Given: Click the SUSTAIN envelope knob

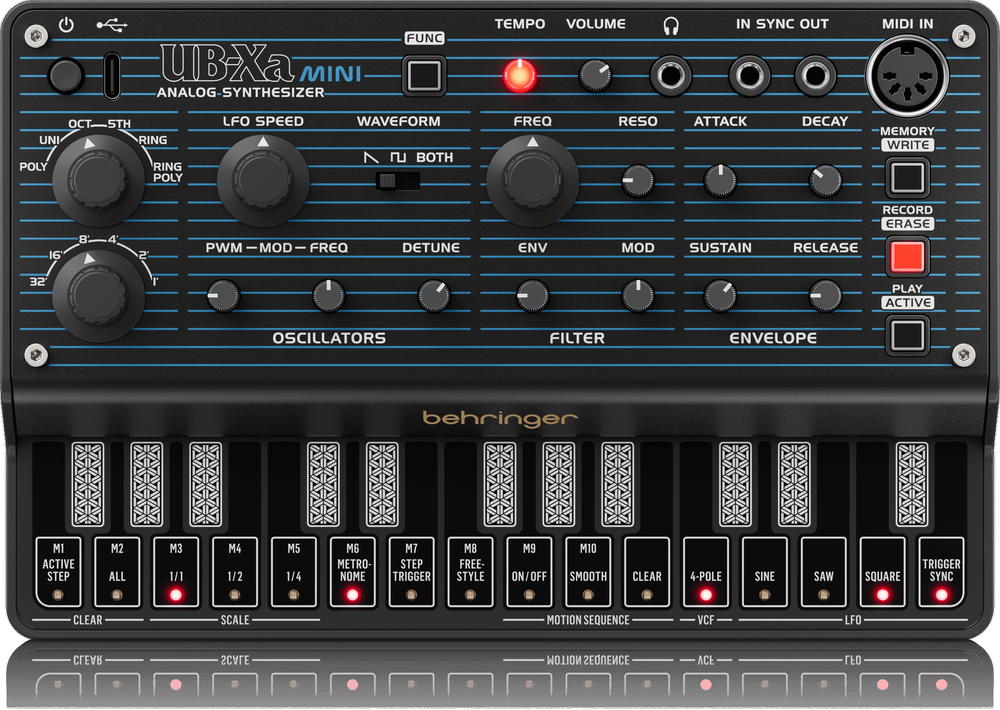Looking at the screenshot, I should [718, 296].
